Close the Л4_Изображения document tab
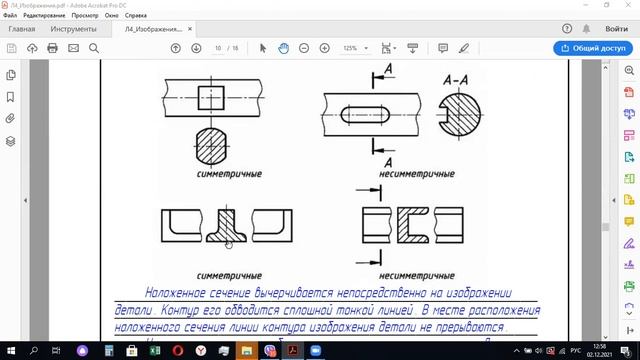The width and height of the screenshot is (640, 360). [190, 29]
